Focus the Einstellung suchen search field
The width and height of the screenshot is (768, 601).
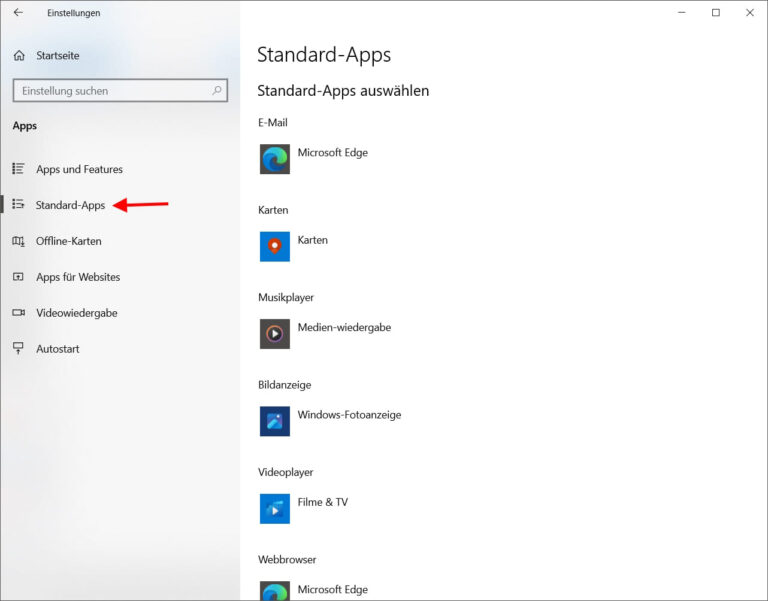(x=120, y=91)
